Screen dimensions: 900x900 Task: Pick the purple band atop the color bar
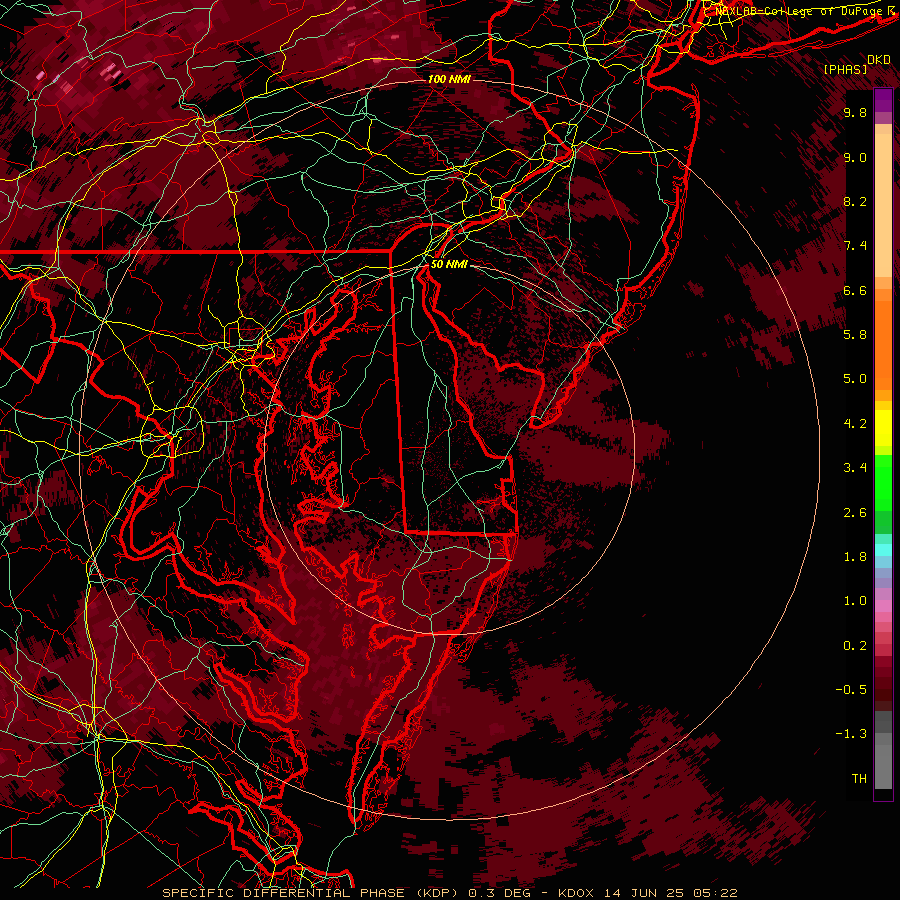point(883,100)
